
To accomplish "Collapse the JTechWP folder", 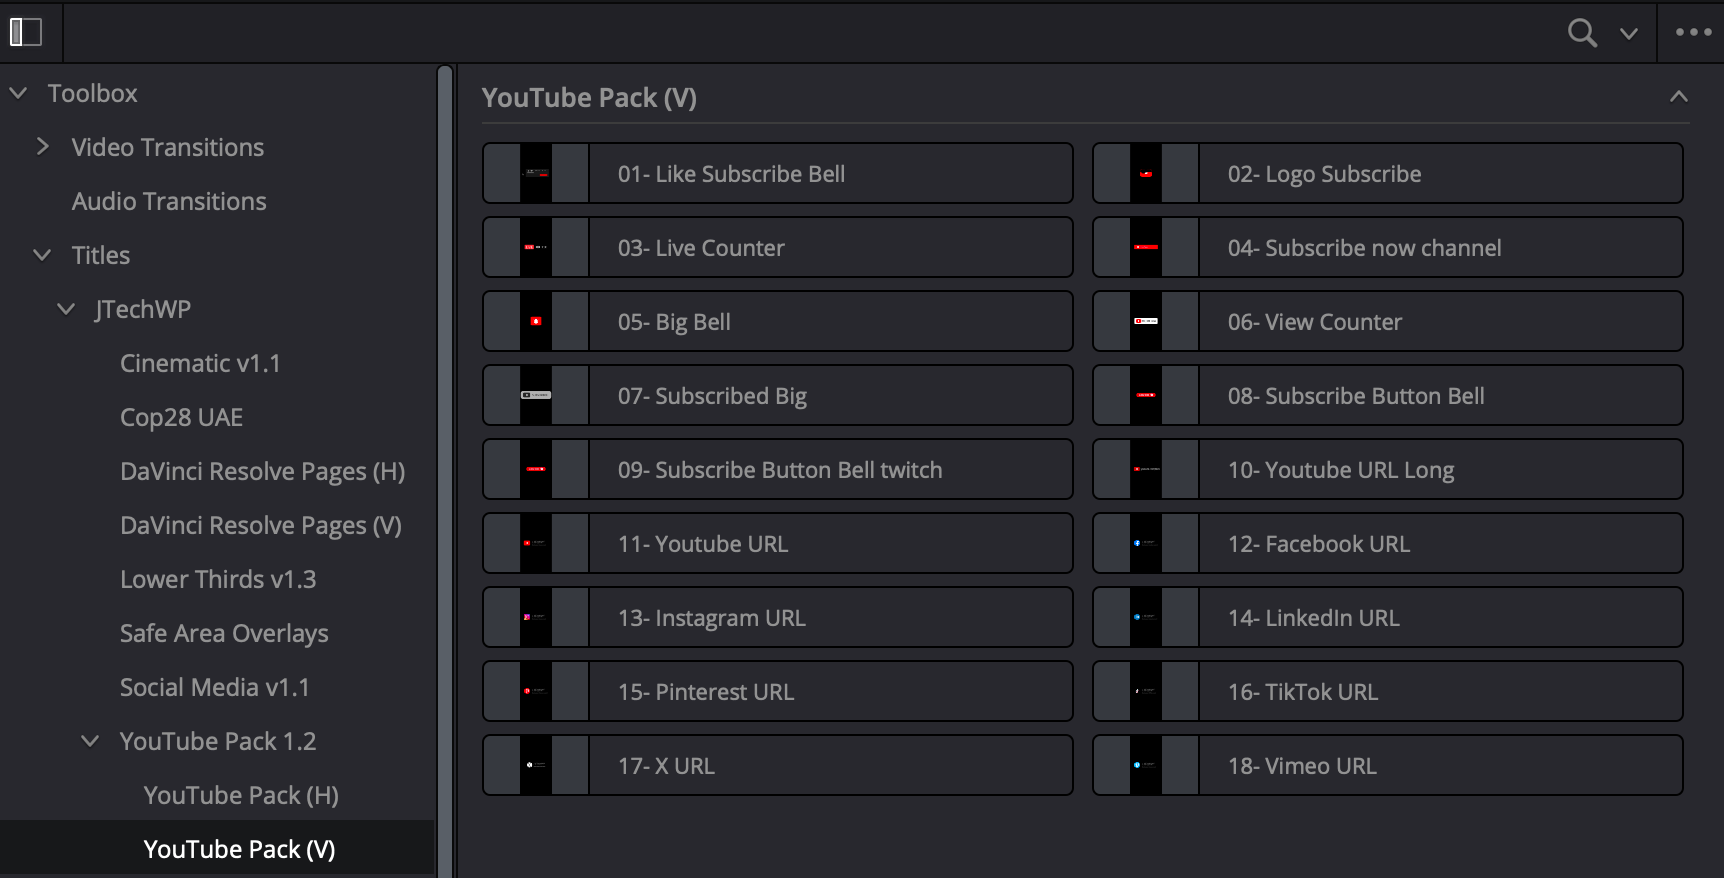I will click(66, 308).
